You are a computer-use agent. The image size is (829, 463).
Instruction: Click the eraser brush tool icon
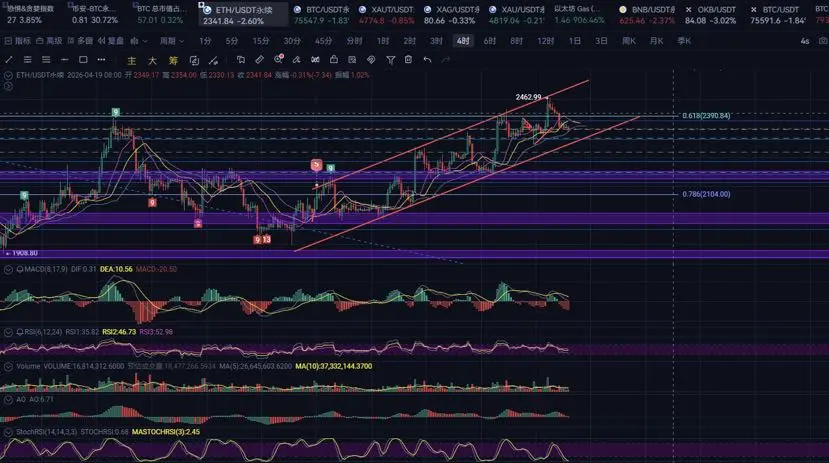[297, 60]
